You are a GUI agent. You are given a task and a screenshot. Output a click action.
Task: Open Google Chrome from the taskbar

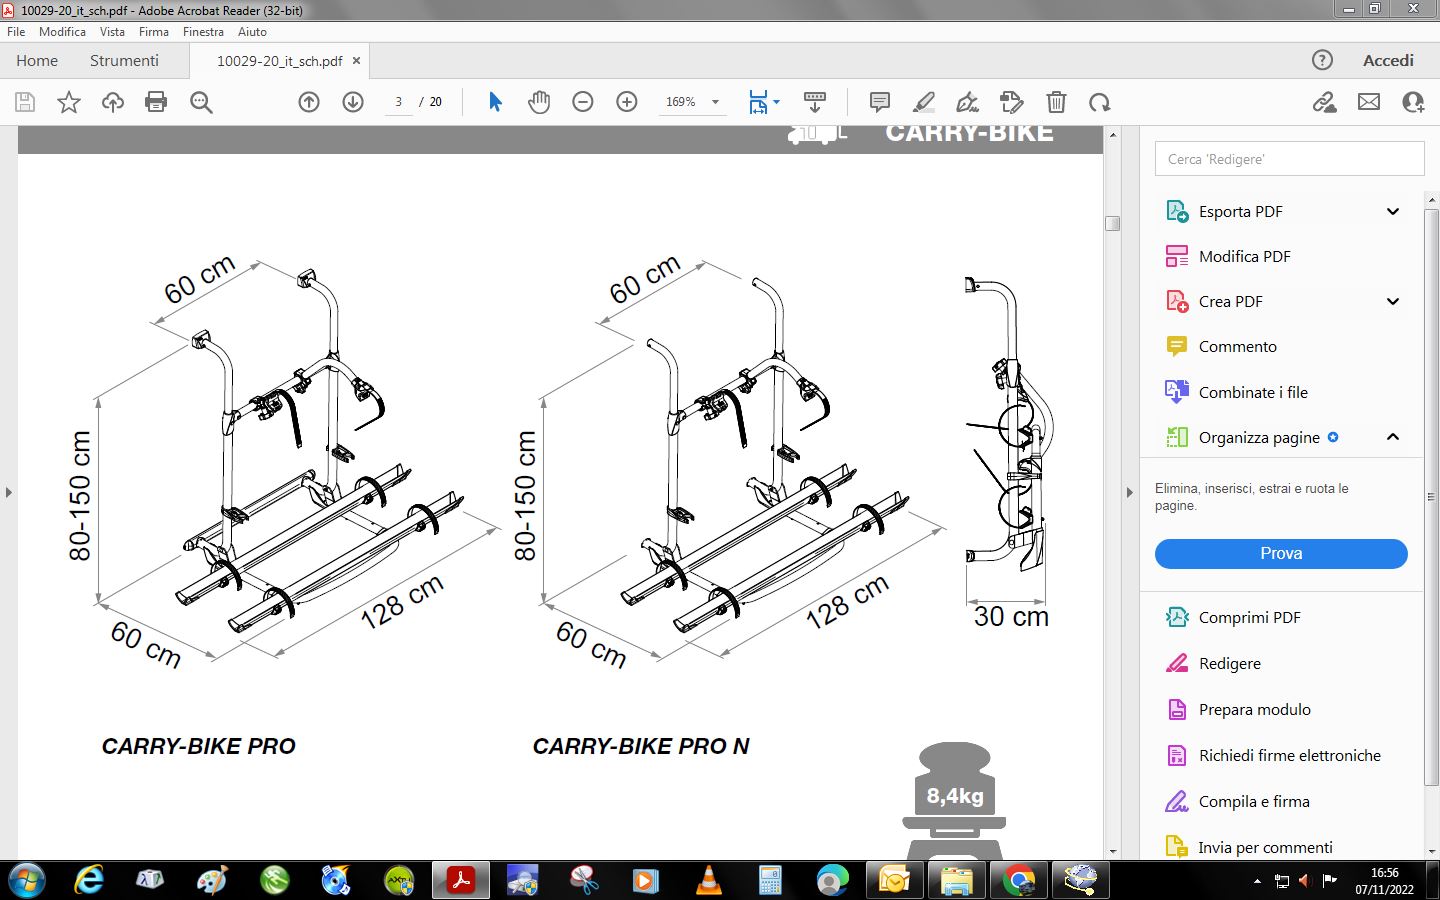[1019, 880]
